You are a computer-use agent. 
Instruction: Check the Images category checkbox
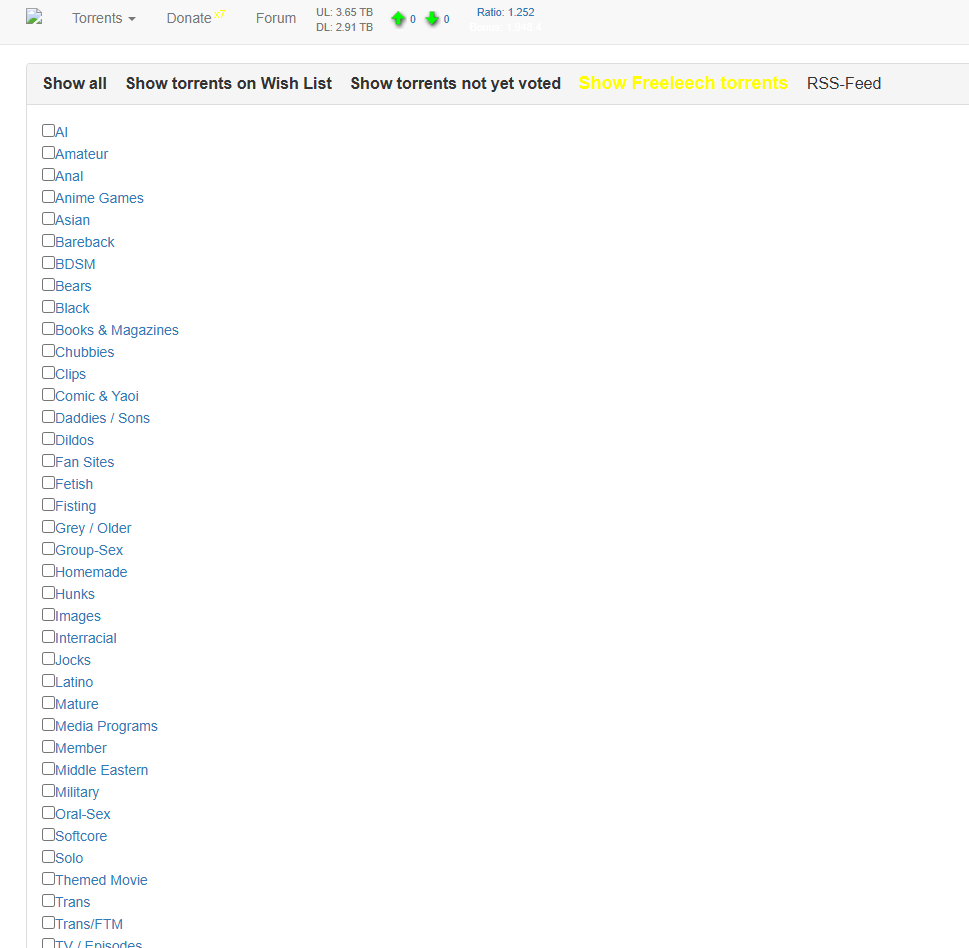(48, 615)
